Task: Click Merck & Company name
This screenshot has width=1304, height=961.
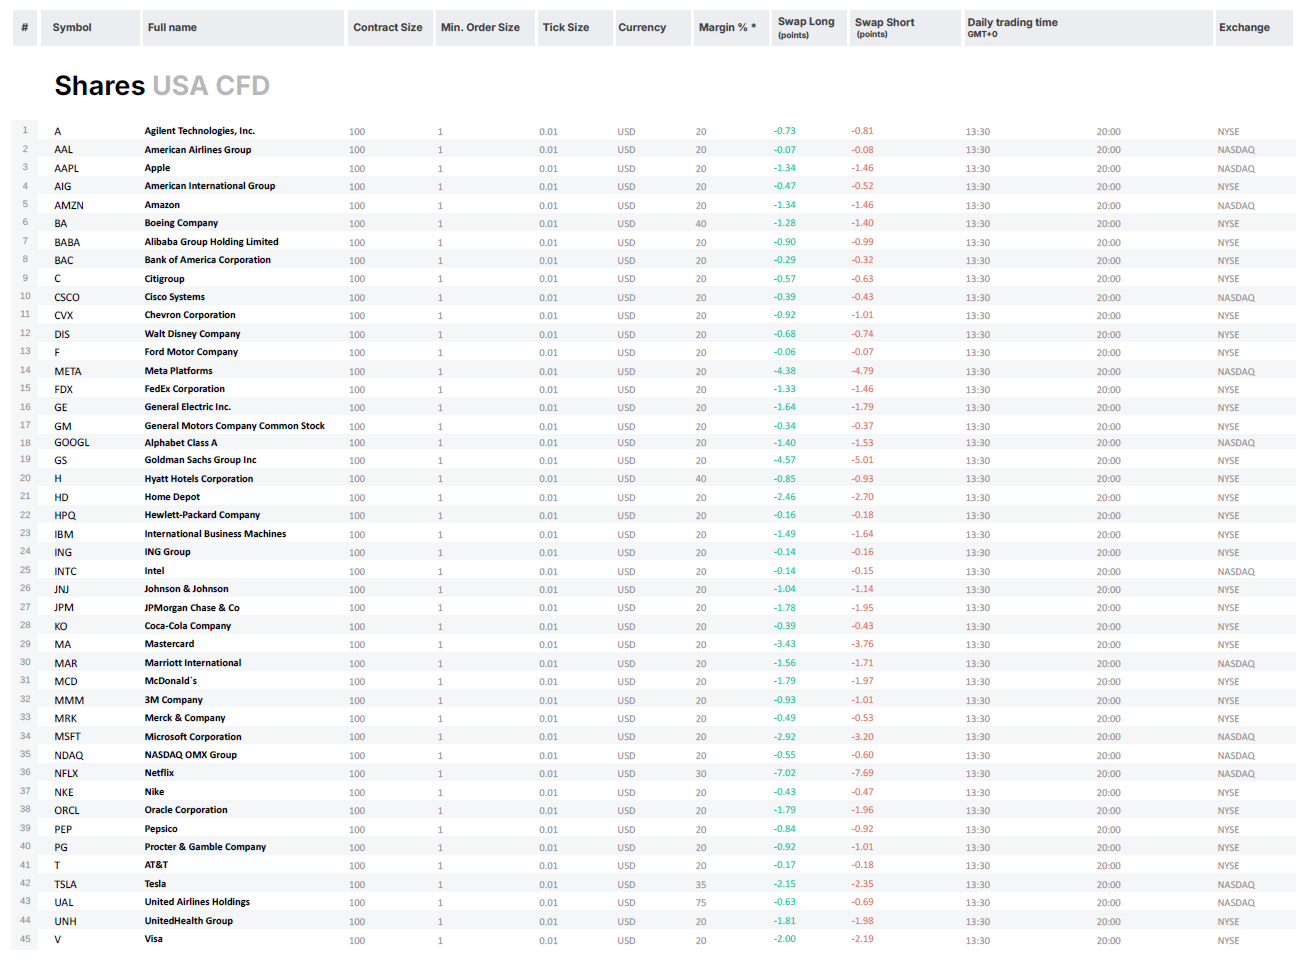Action: click(185, 718)
